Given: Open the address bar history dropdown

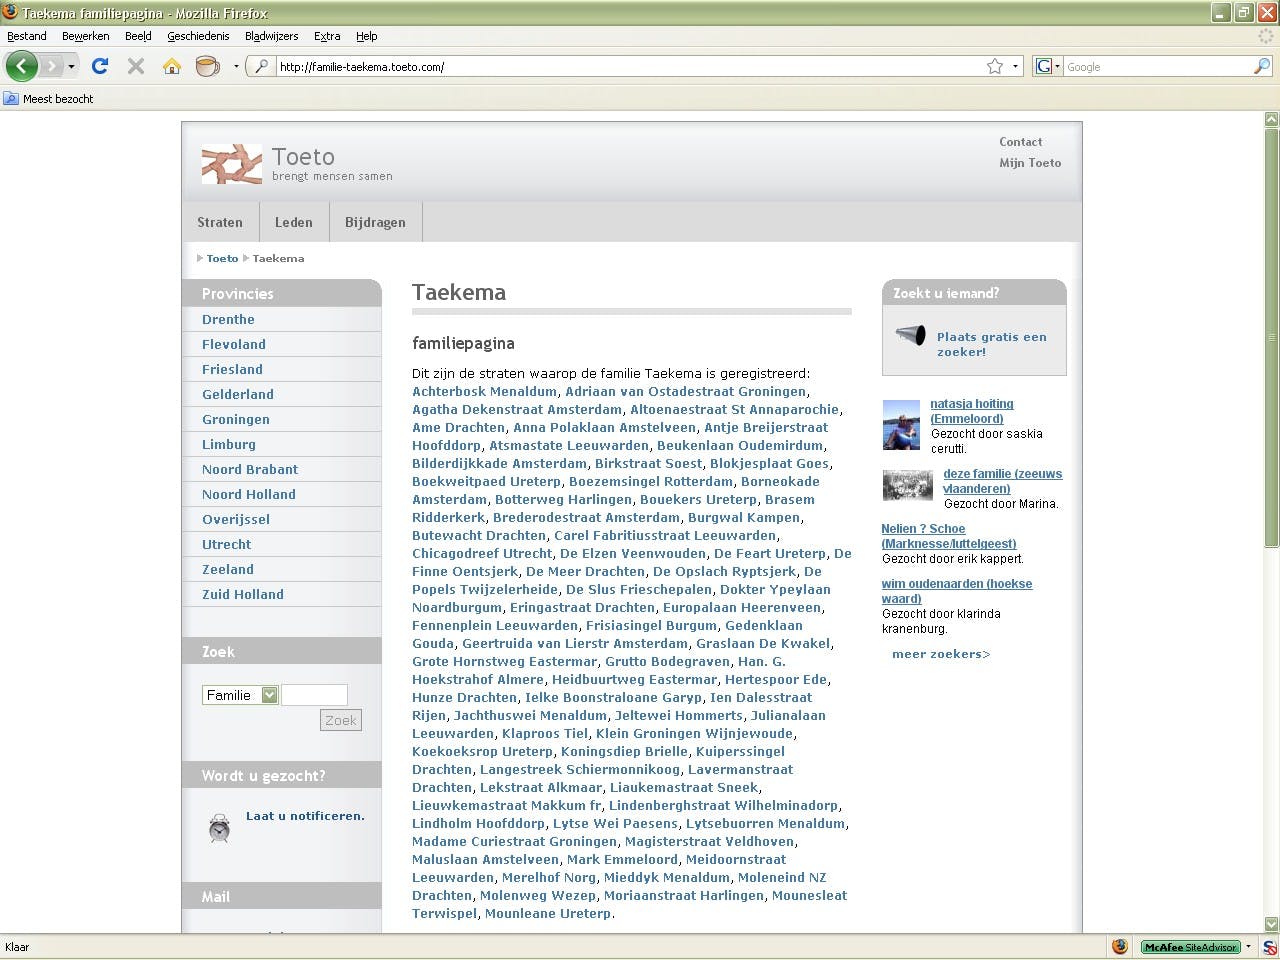Looking at the screenshot, I should coord(1015,66).
